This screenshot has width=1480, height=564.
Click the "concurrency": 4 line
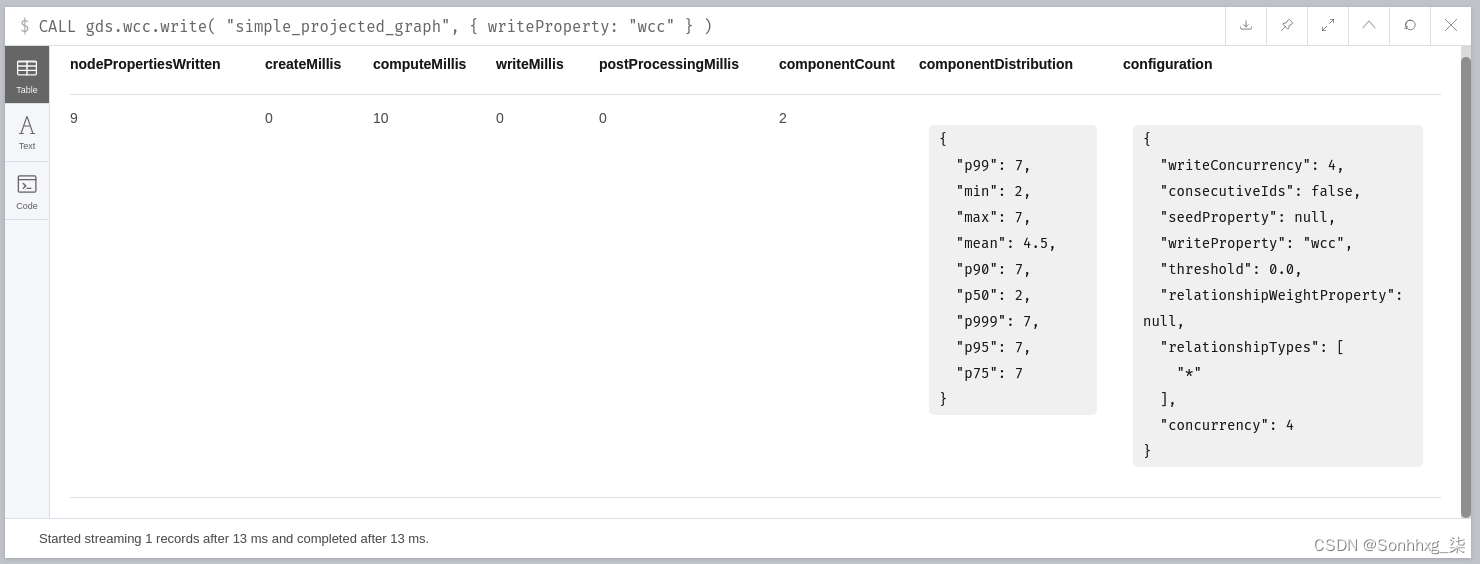click(1227, 425)
